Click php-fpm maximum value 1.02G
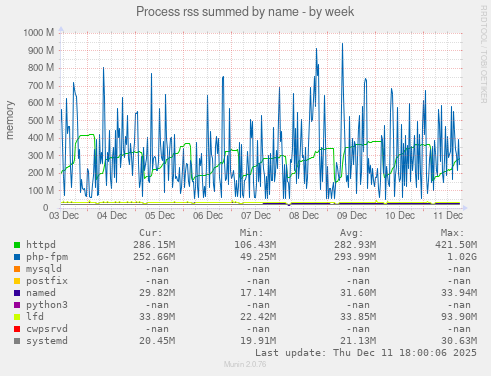 coord(462,257)
